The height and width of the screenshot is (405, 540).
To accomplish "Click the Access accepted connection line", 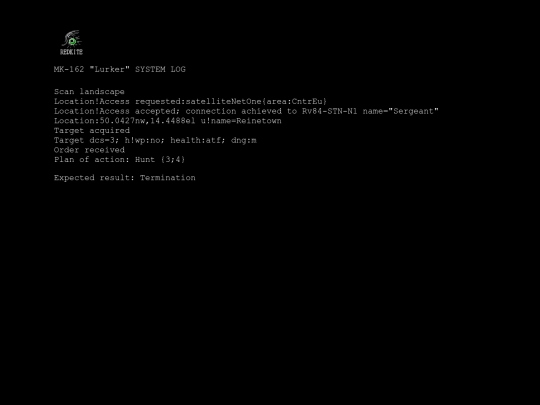I will (246, 111).
